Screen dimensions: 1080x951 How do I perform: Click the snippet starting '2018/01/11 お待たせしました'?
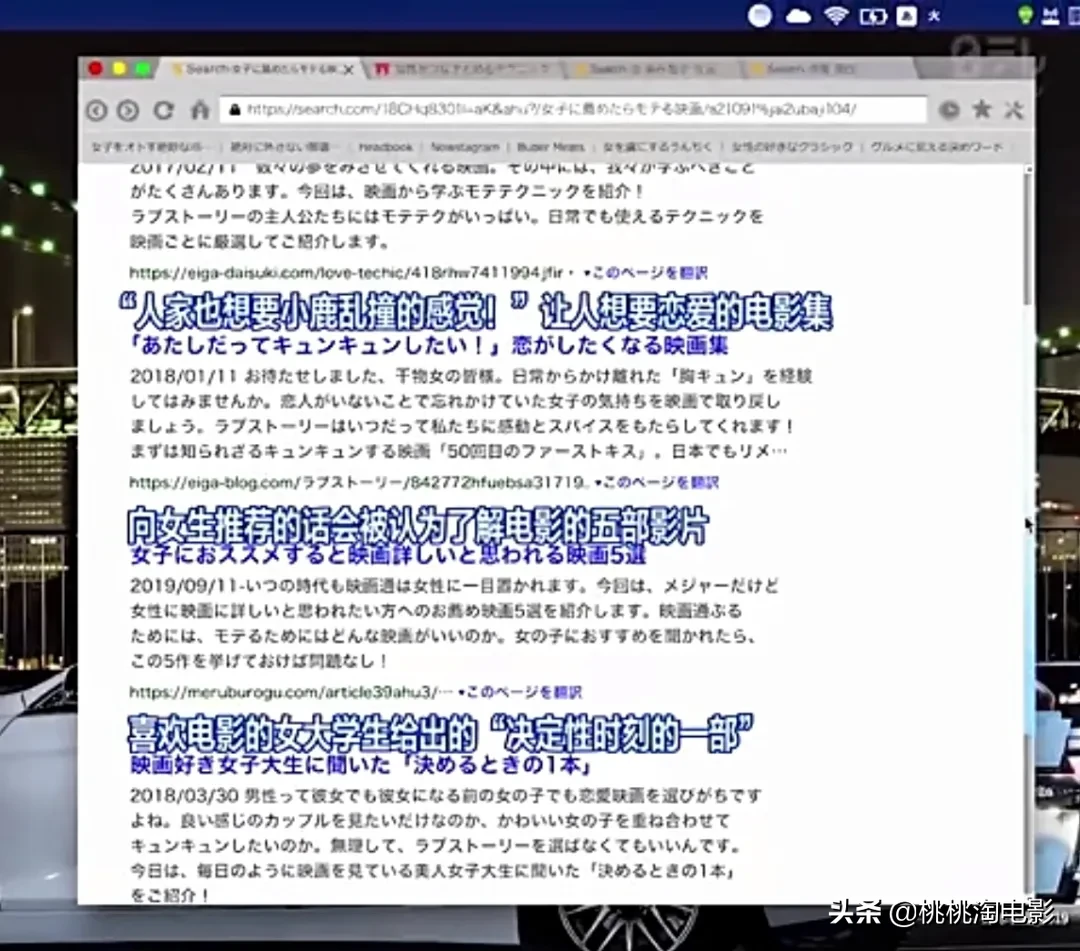(471, 414)
